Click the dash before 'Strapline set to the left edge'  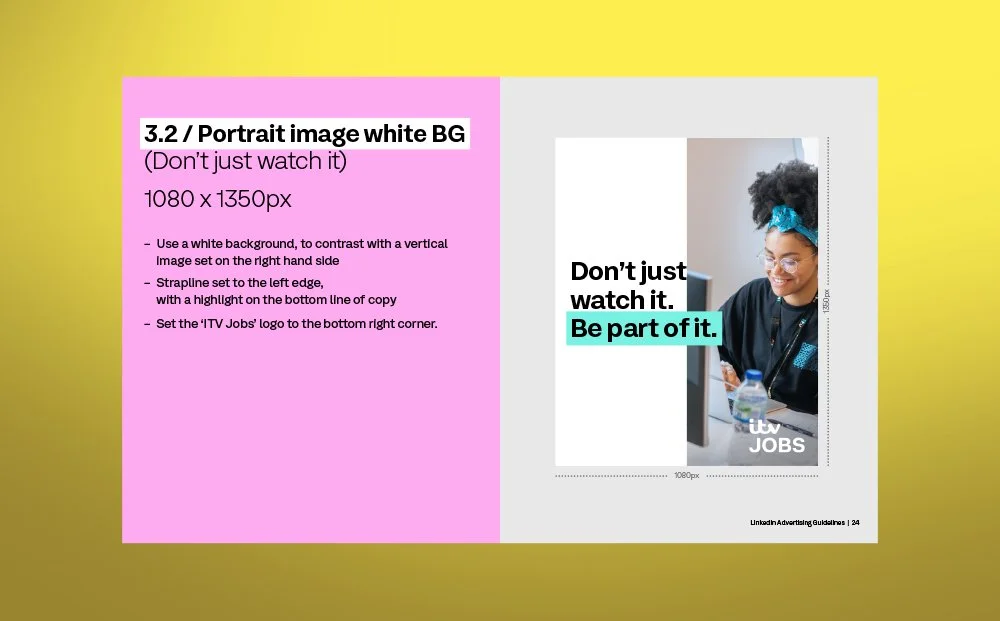[x=147, y=282]
